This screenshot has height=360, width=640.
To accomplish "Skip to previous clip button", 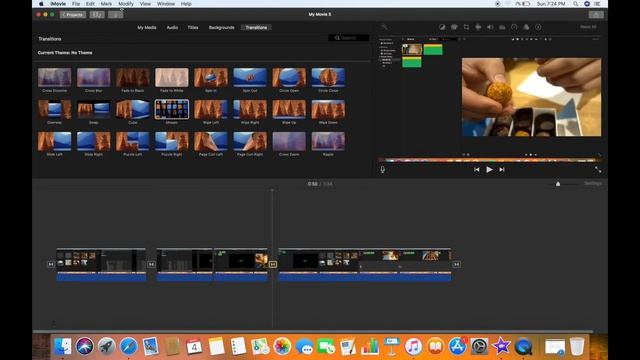I will (x=476, y=169).
